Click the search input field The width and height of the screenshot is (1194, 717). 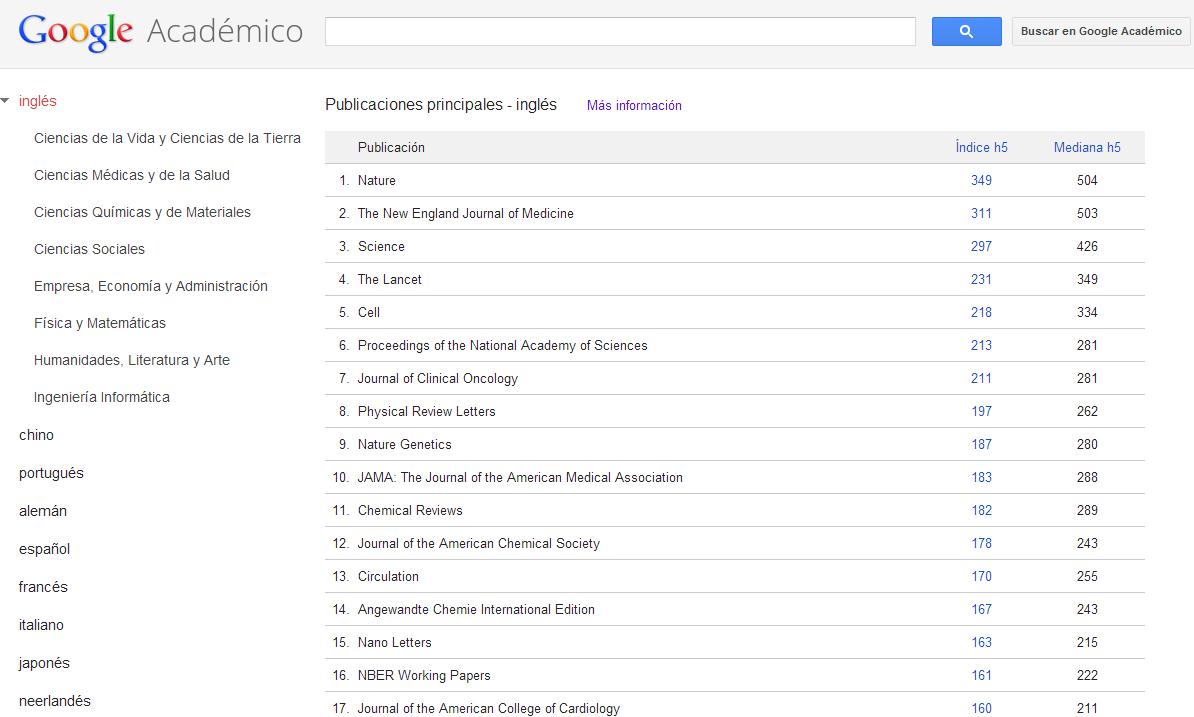click(620, 31)
